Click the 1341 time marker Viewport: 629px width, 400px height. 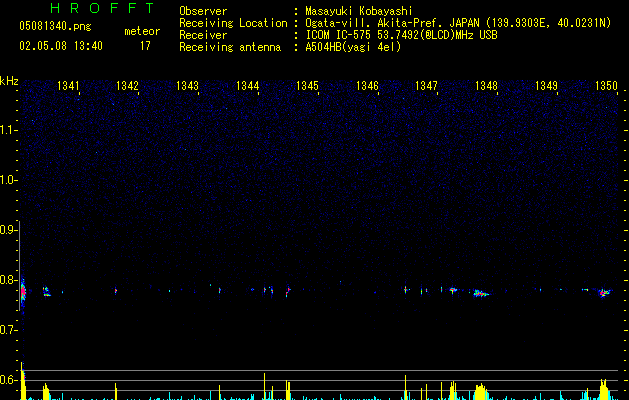coord(68,86)
